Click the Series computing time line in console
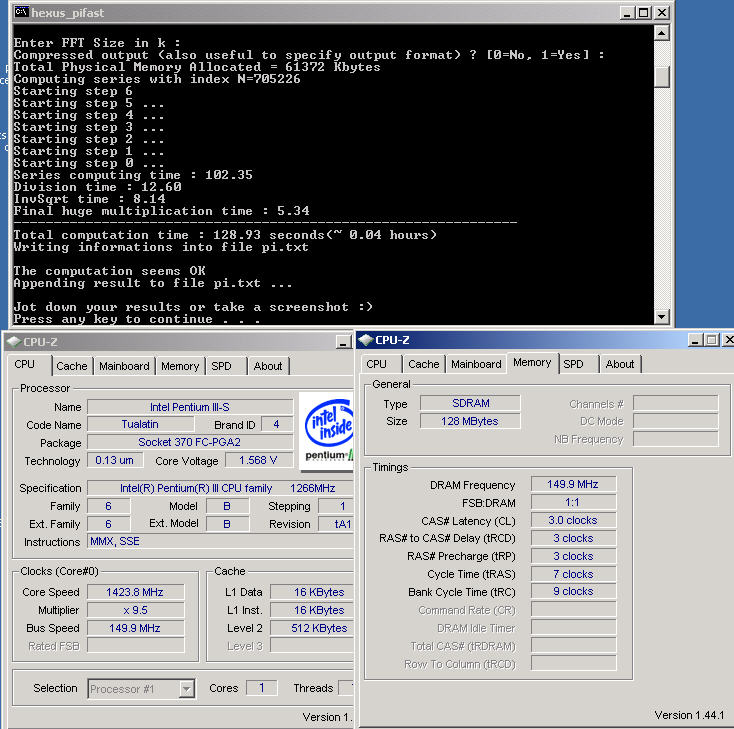734x729 pixels. 133,175
